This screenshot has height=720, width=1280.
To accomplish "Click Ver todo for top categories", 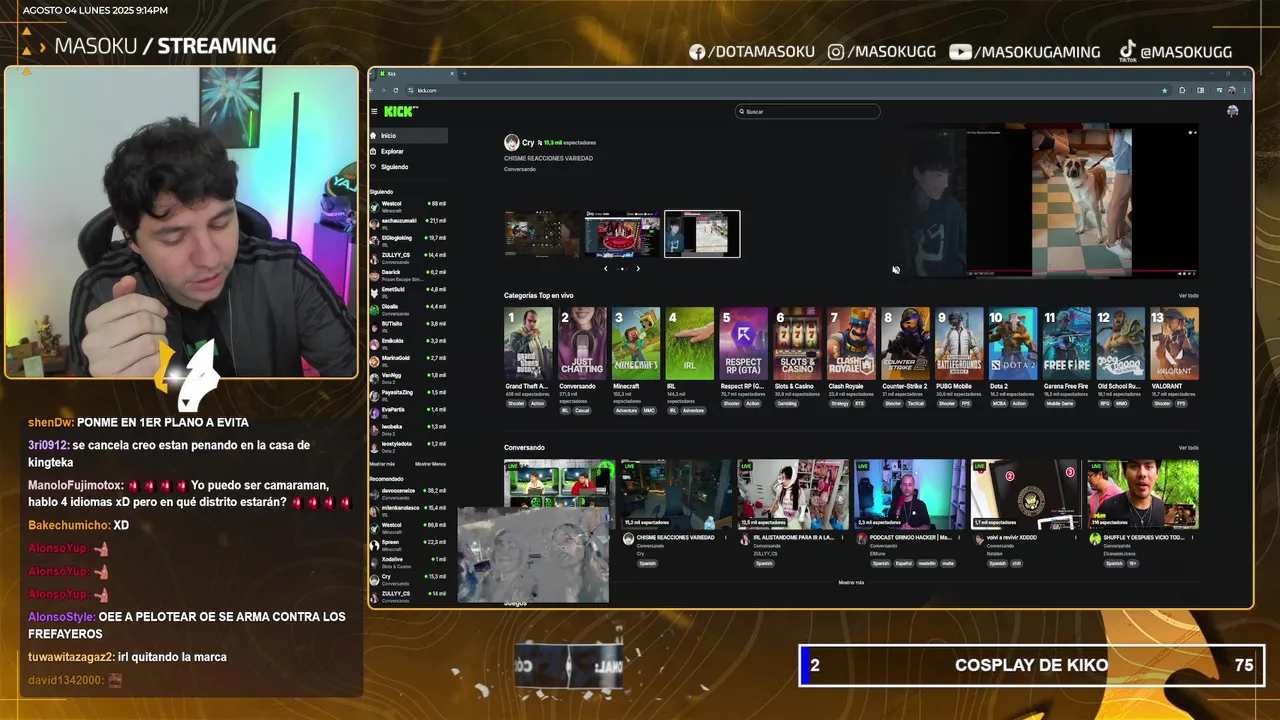I will pyautogui.click(x=1188, y=296).
